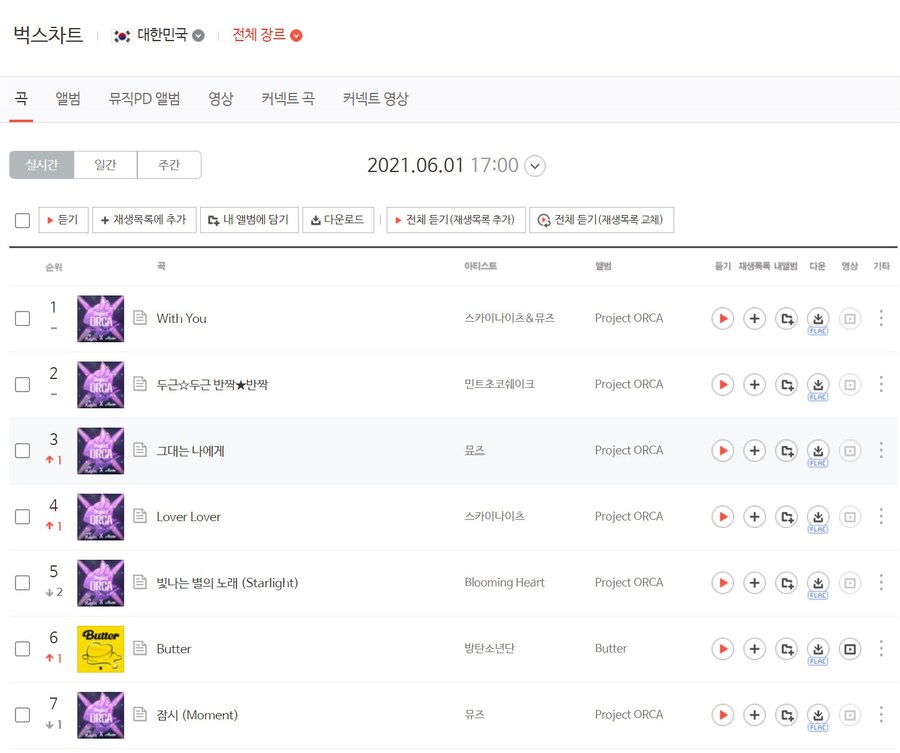Switch the chart to 일간 view

(x=105, y=164)
